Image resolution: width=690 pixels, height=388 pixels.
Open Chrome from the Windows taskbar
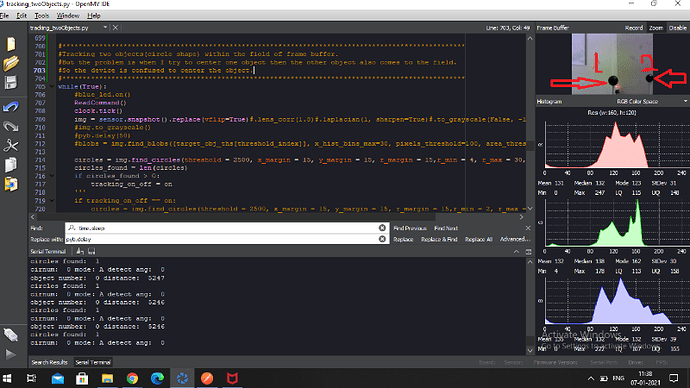click(x=132, y=378)
